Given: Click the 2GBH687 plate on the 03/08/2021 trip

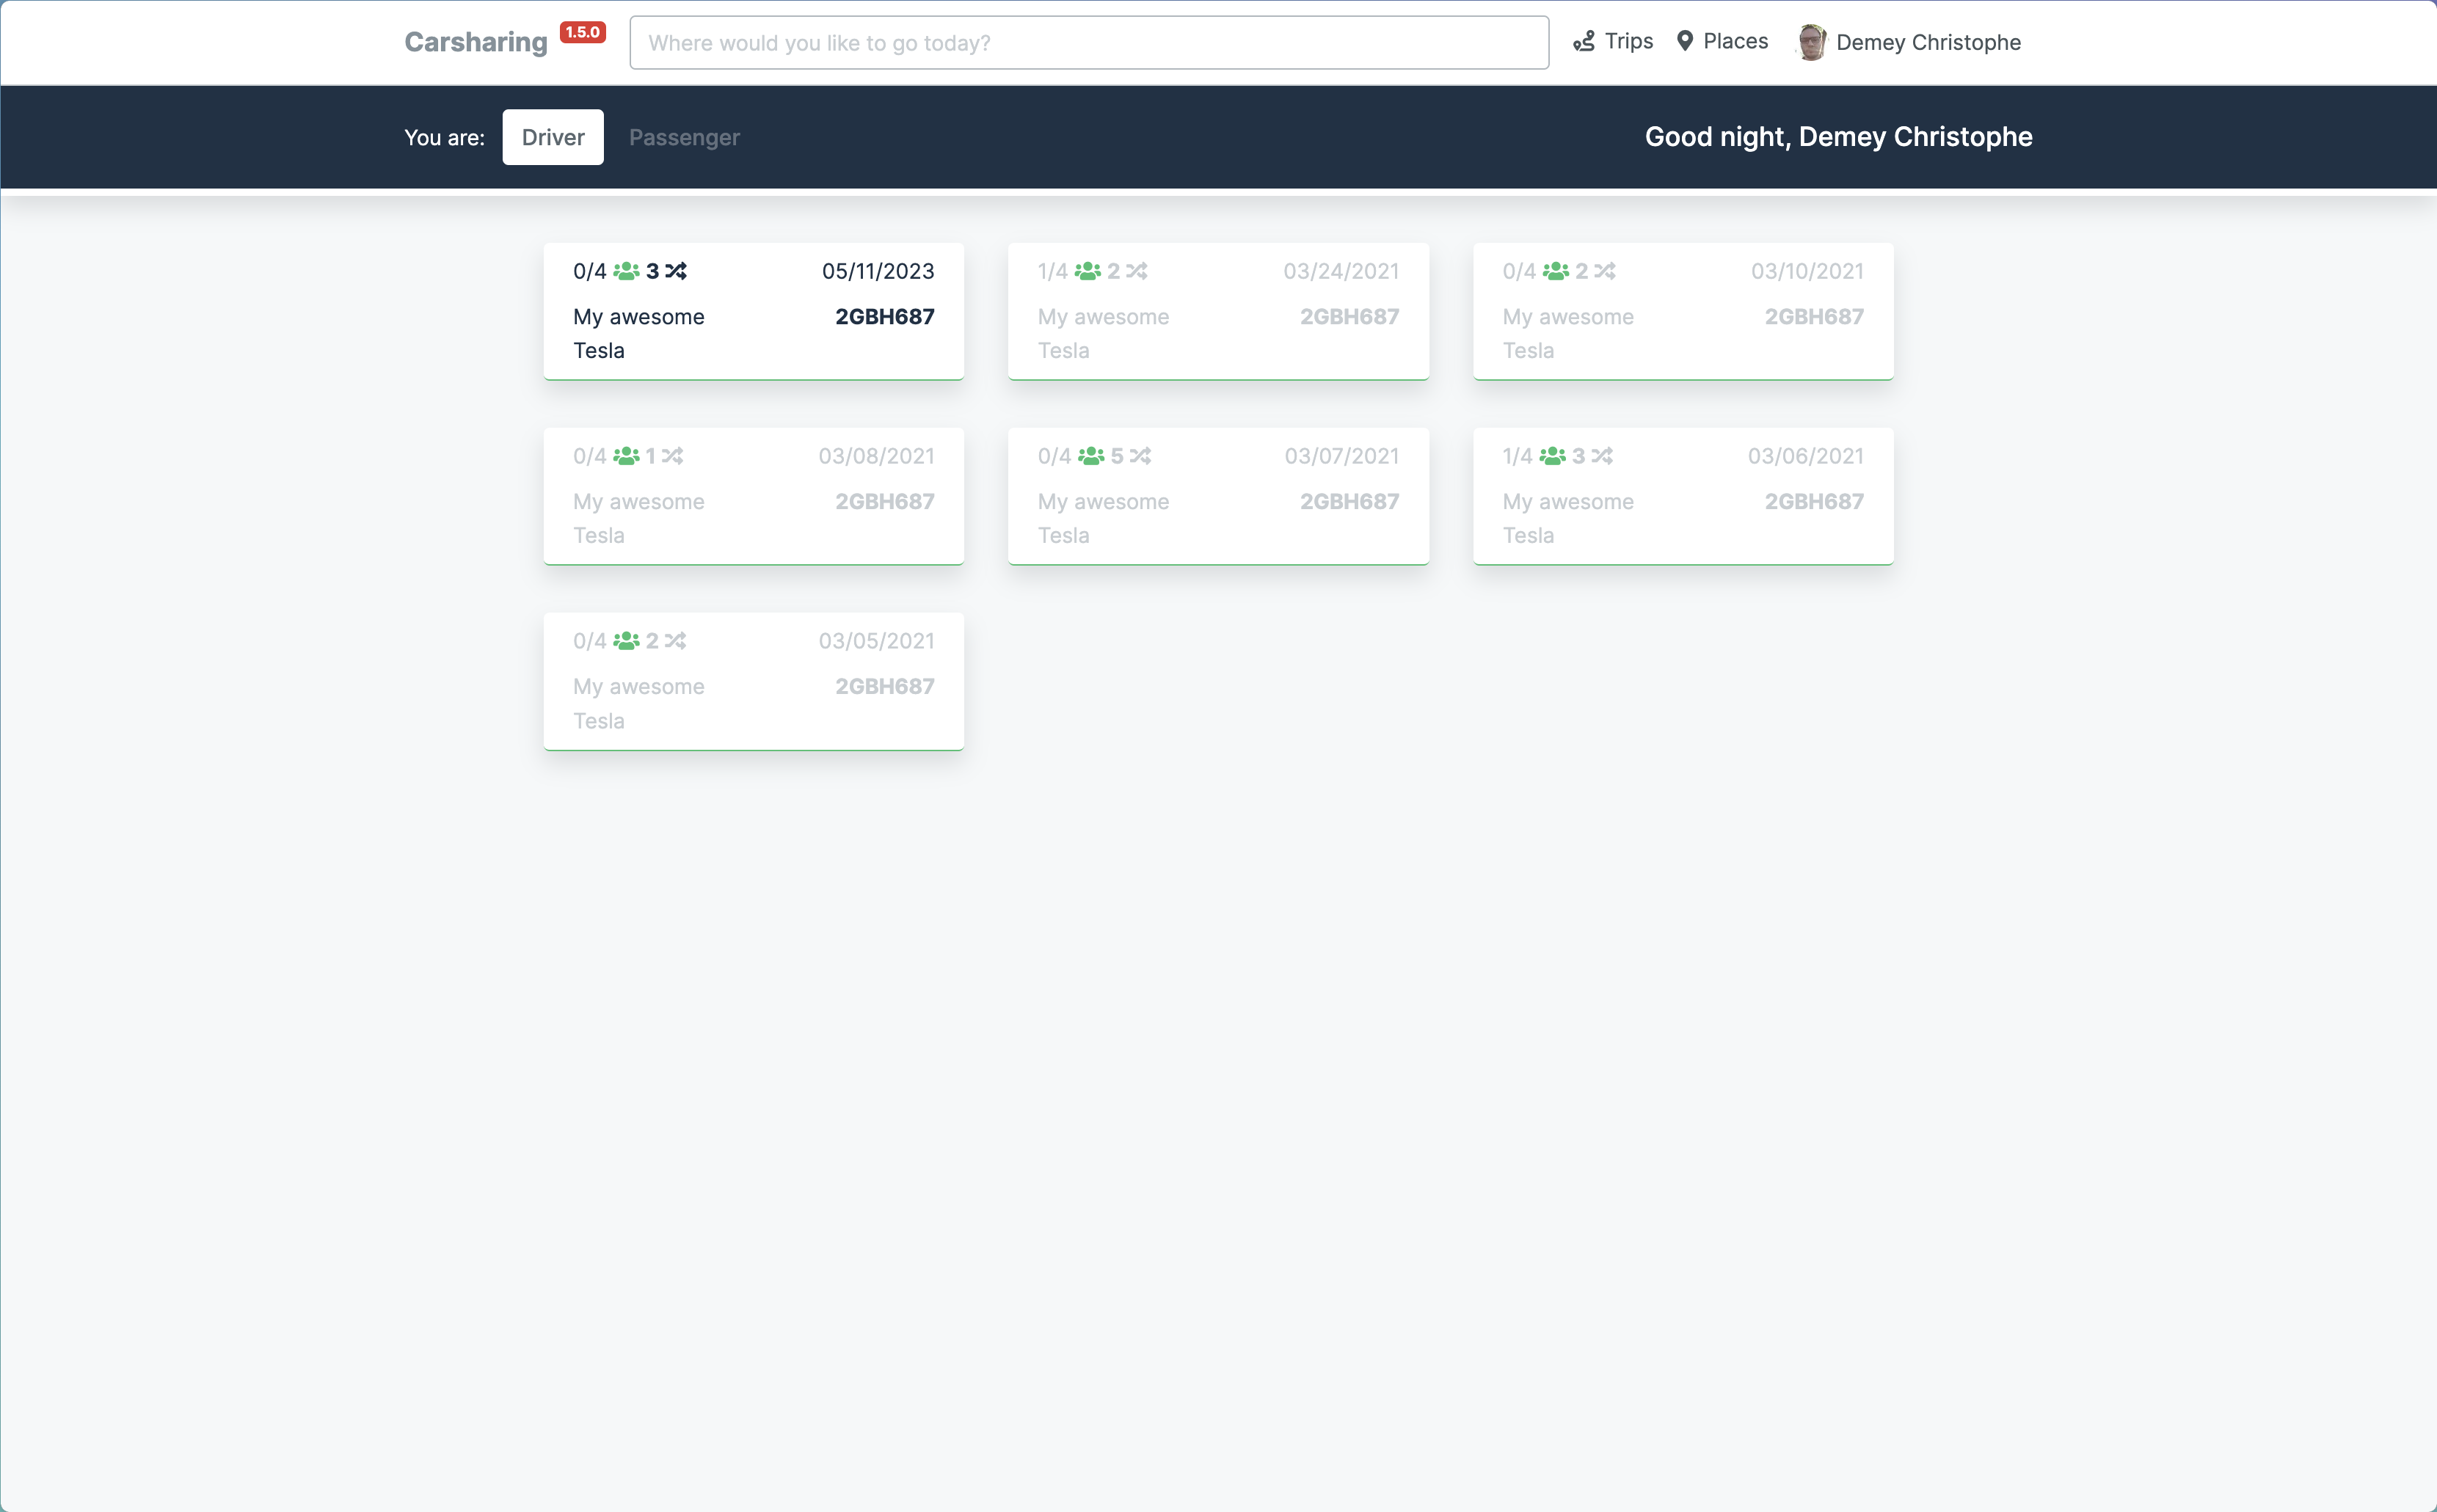Looking at the screenshot, I should point(885,501).
